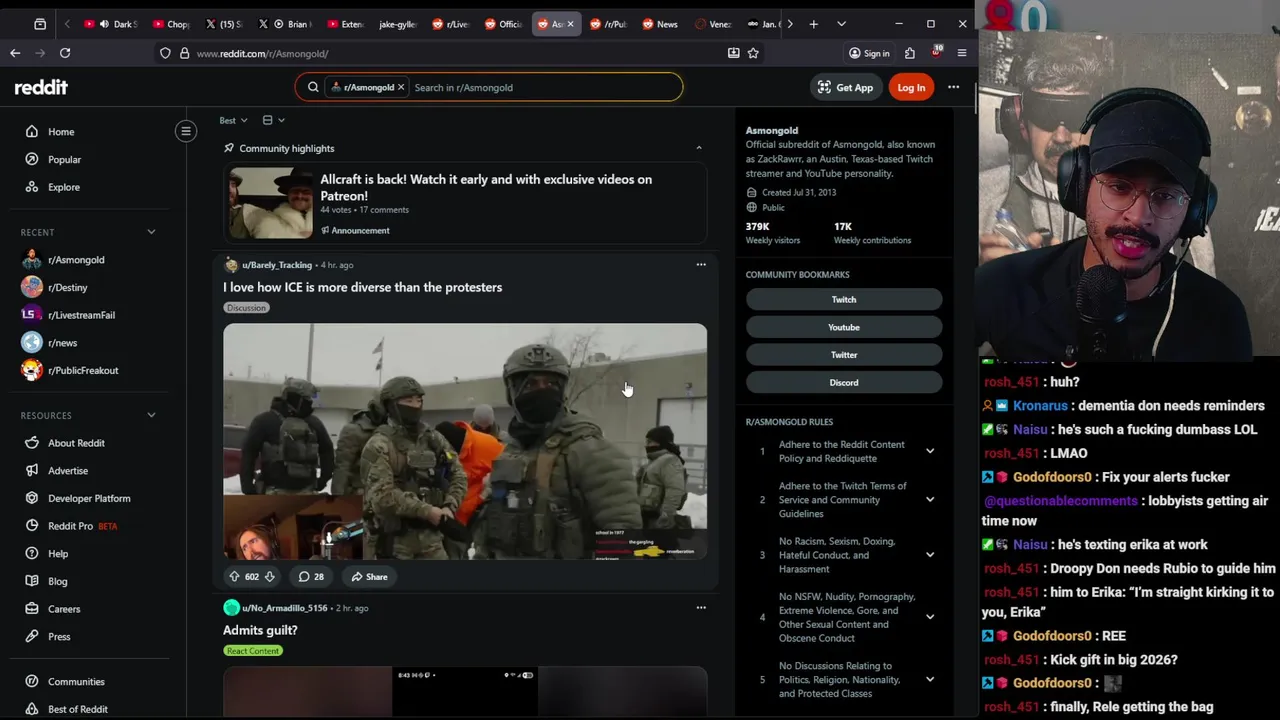Switch to the News browser tab
The image size is (1280, 720).
pos(660,24)
